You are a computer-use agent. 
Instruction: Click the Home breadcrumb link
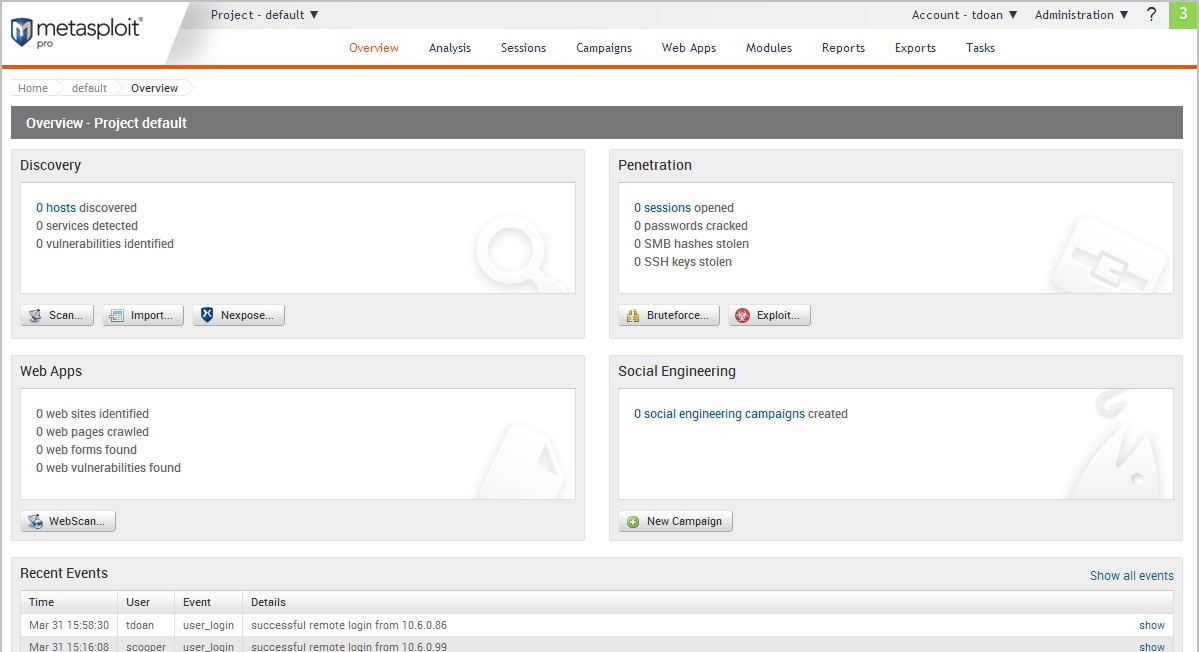[33, 88]
